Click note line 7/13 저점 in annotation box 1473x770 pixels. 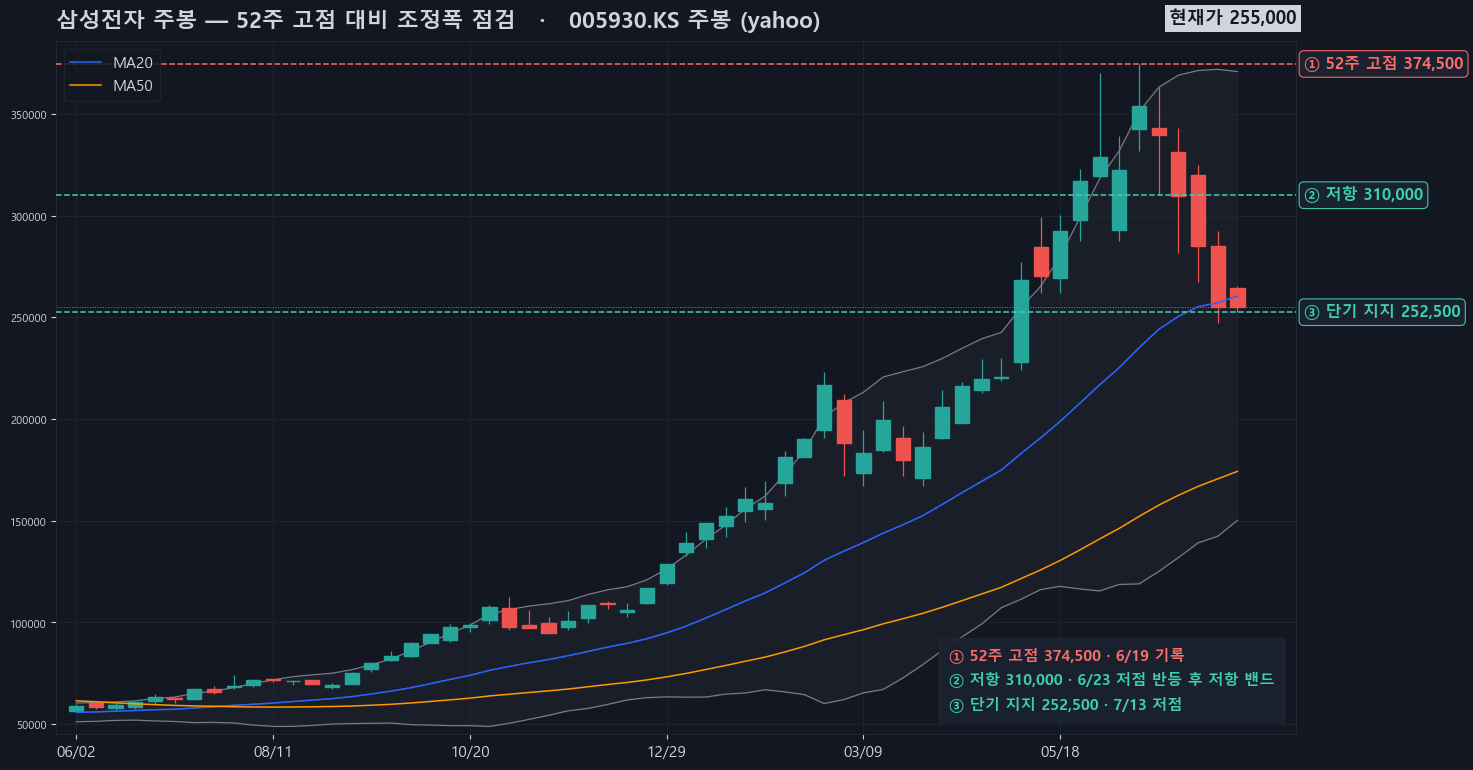[1065, 705]
